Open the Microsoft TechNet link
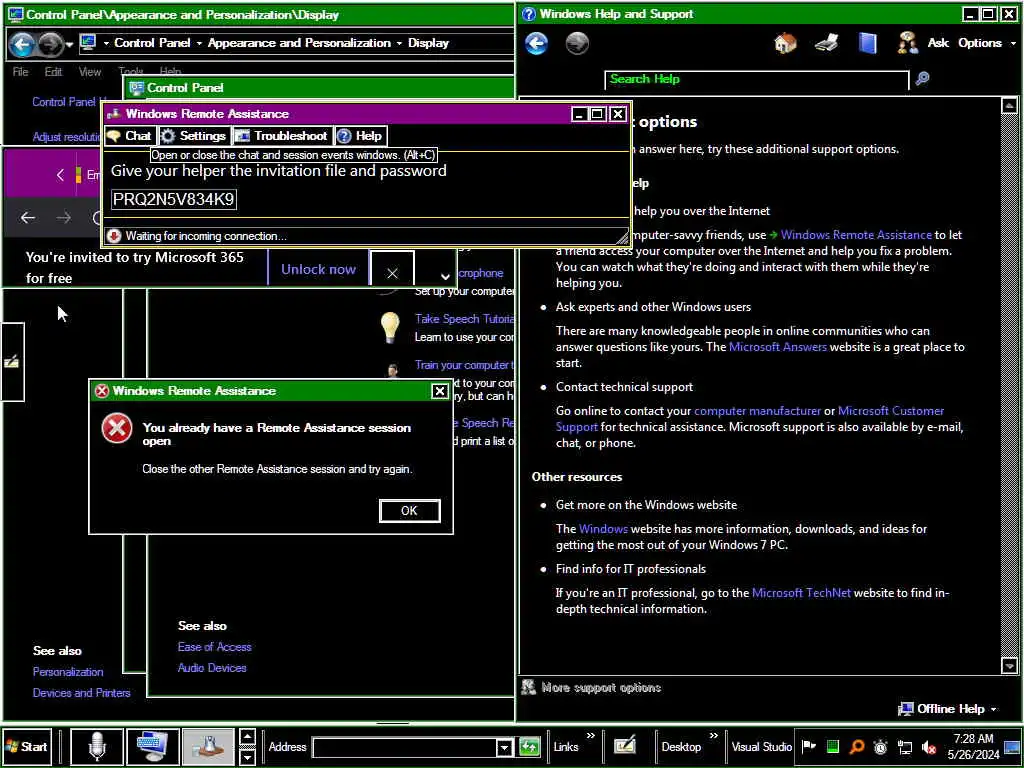 point(801,593)
